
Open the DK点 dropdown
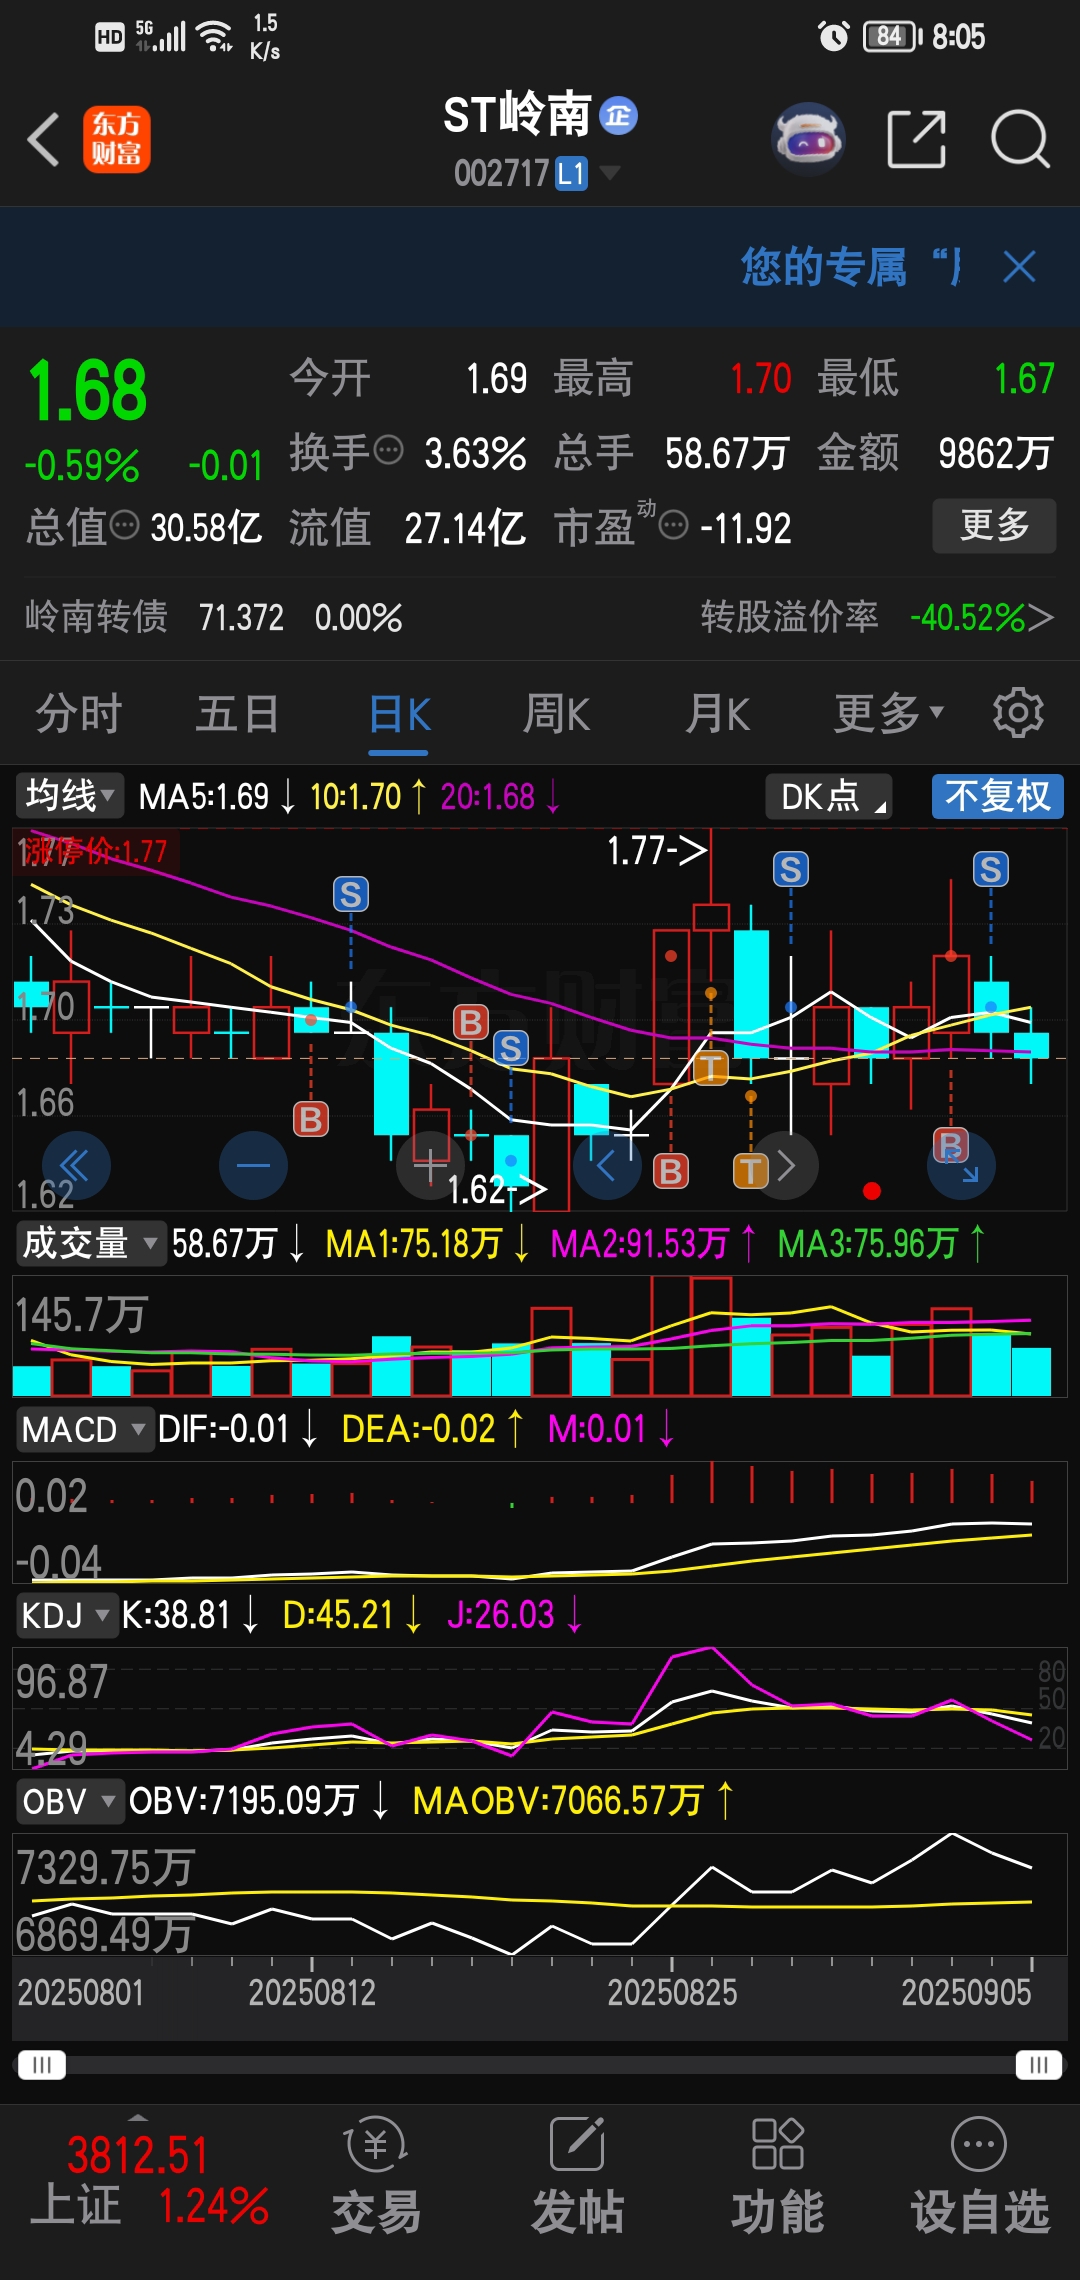point(829,796)
